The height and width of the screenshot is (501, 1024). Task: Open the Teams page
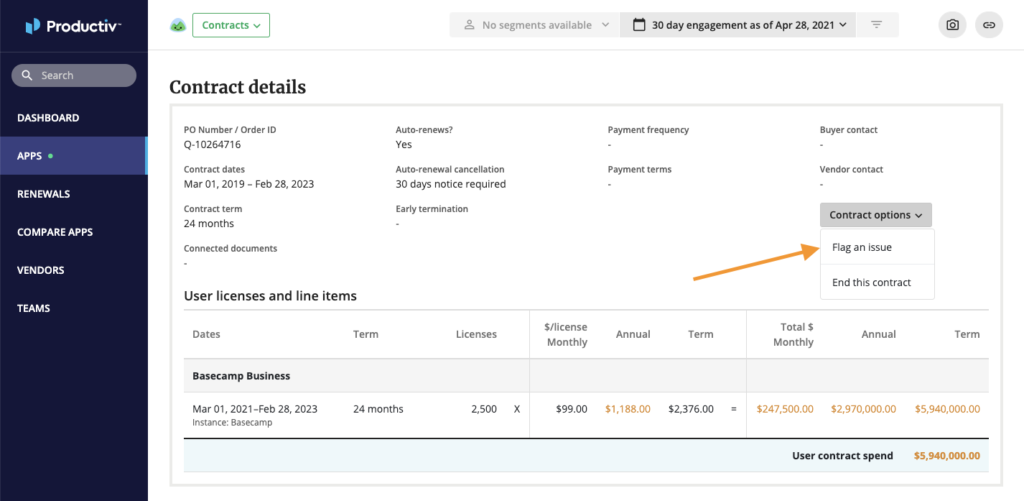pos(33,308)
